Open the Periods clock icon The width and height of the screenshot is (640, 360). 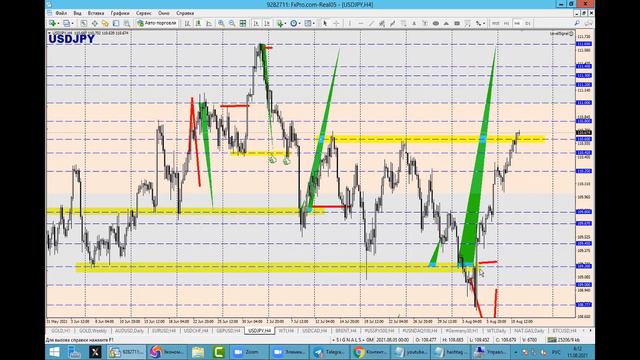point(293,23)
